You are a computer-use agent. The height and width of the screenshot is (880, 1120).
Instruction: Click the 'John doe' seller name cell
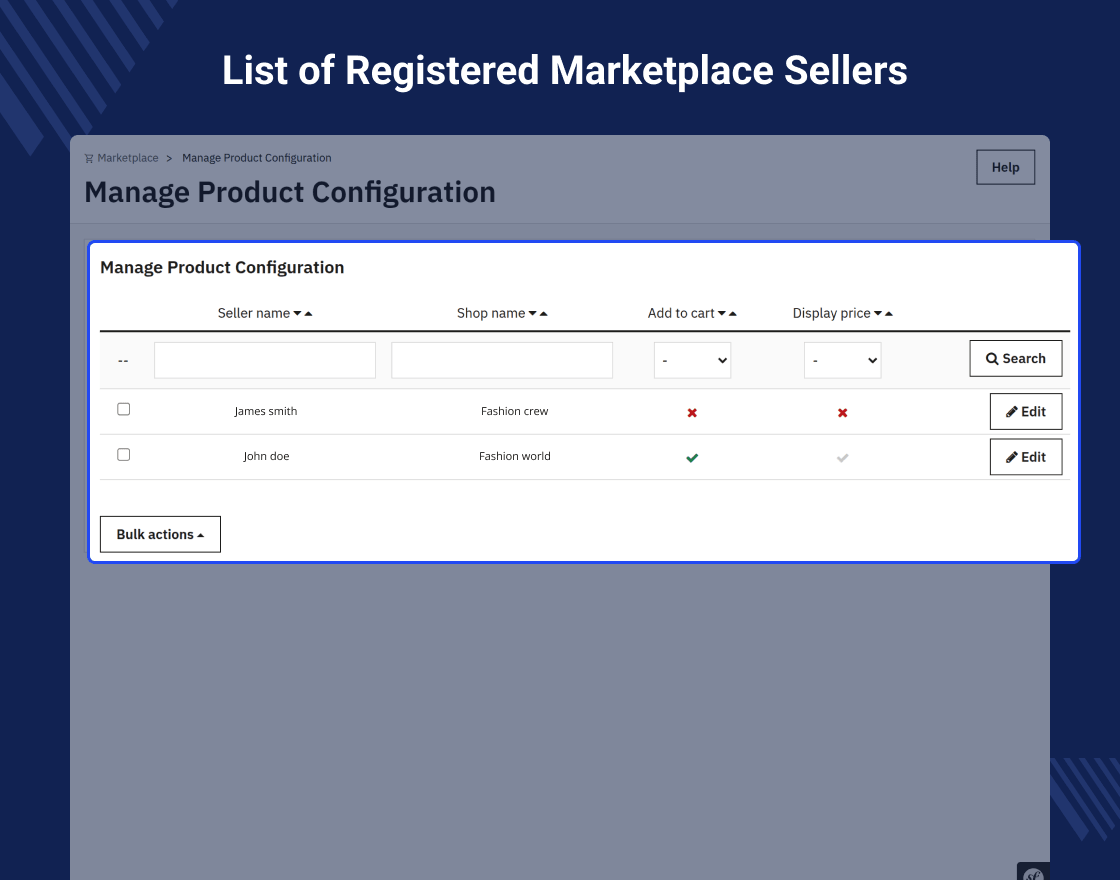click(266, 456)
